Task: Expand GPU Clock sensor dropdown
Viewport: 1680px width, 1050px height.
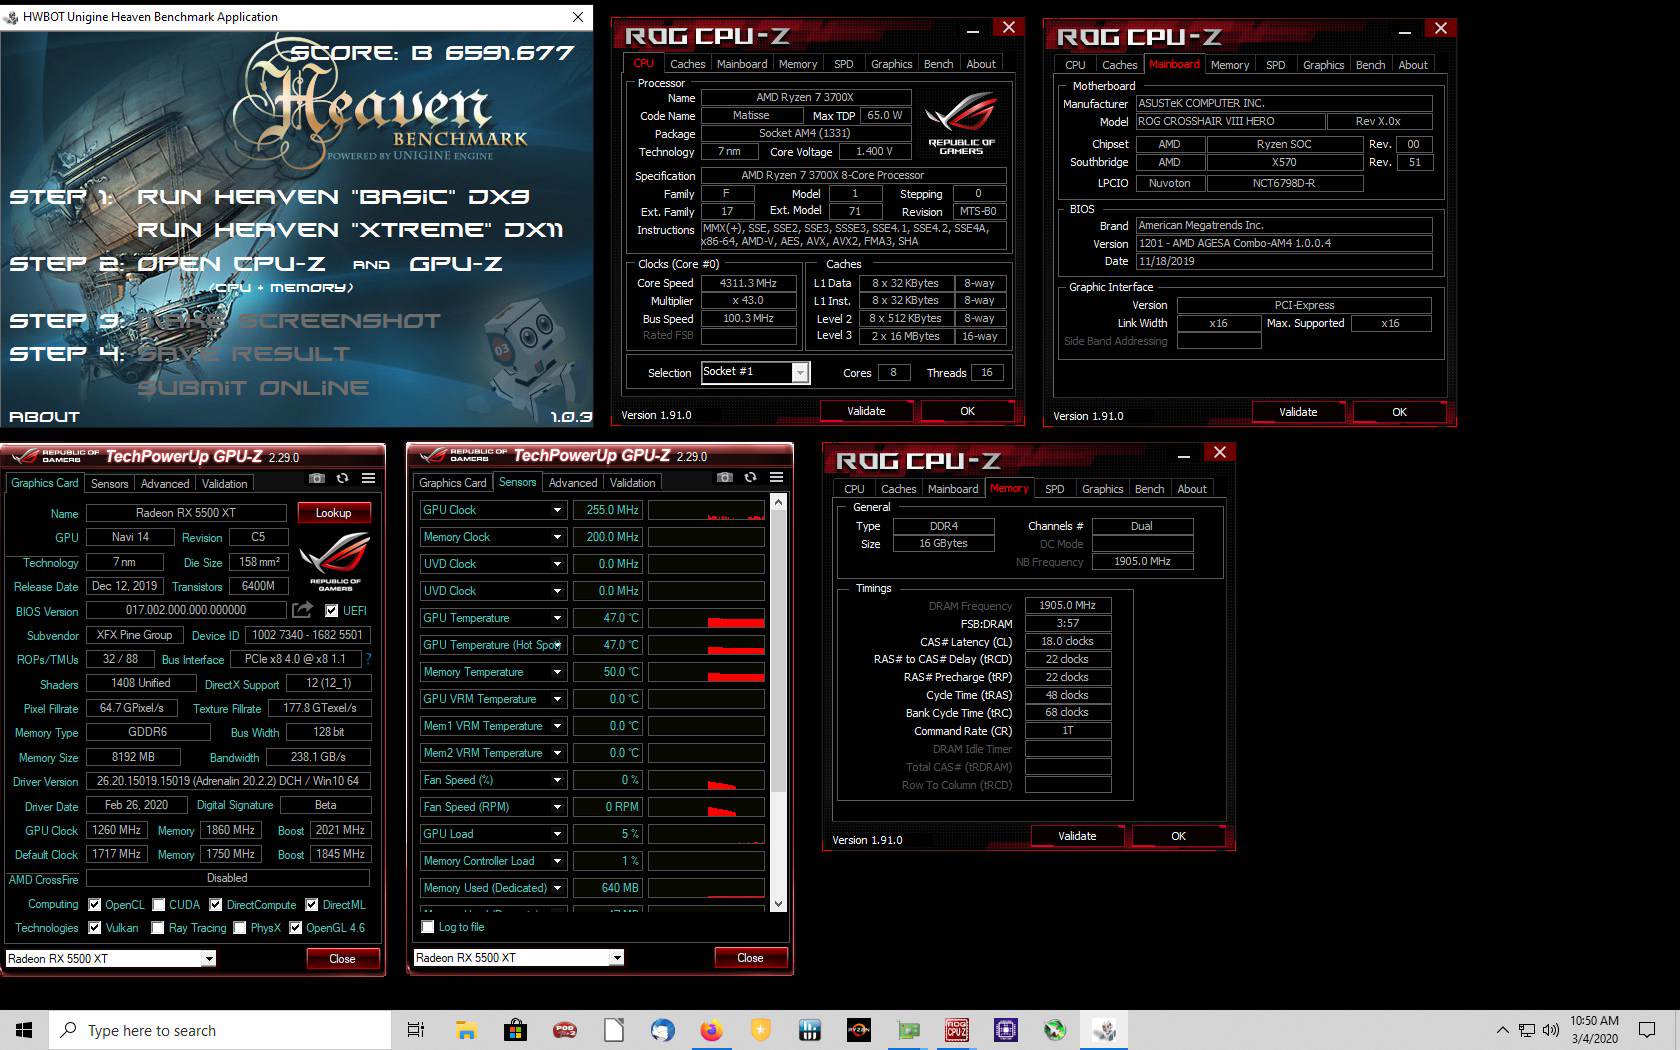Action: pyautogui.click(x=557, y=510)
